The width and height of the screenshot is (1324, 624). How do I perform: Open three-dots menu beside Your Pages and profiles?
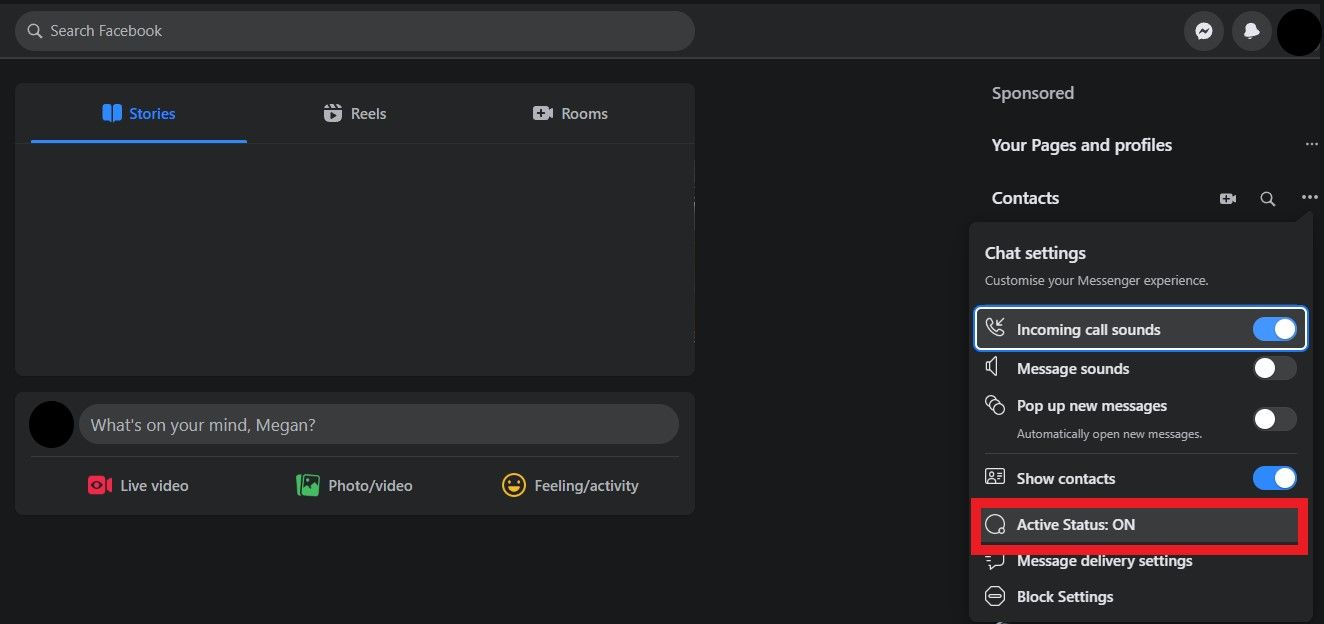[x=1312, y=145]
